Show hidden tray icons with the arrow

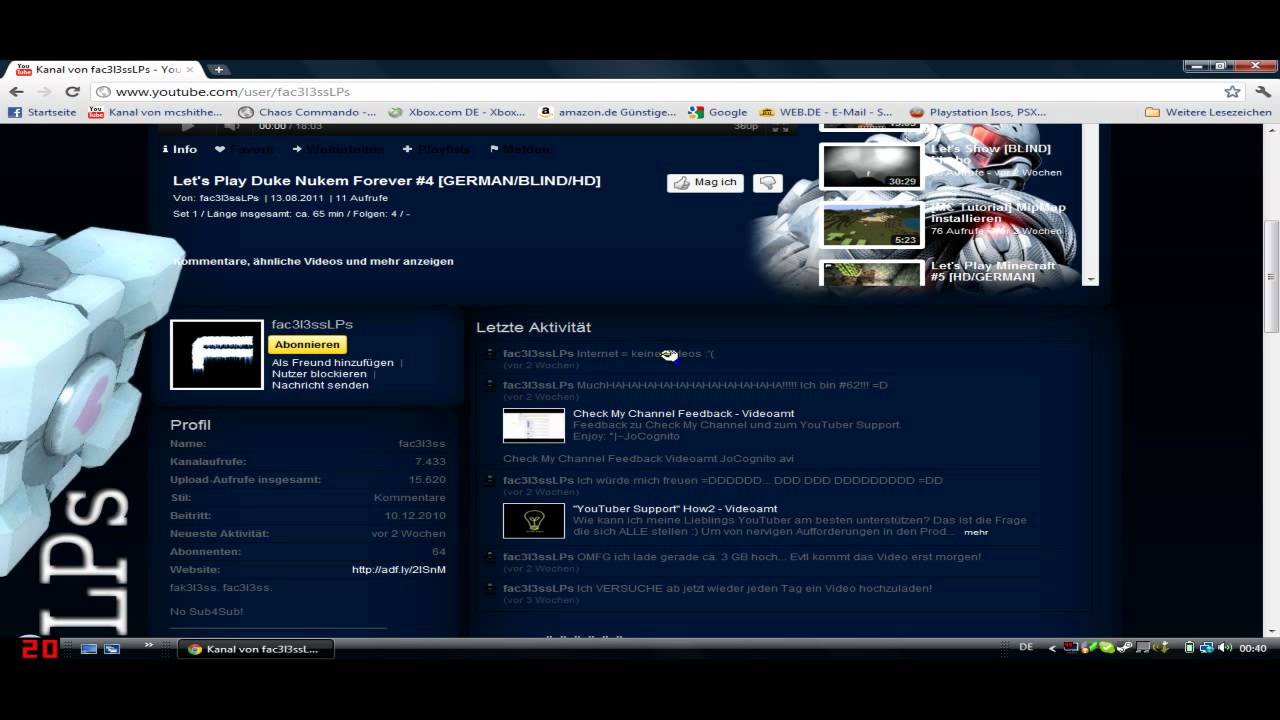(x=1052, y=649)
